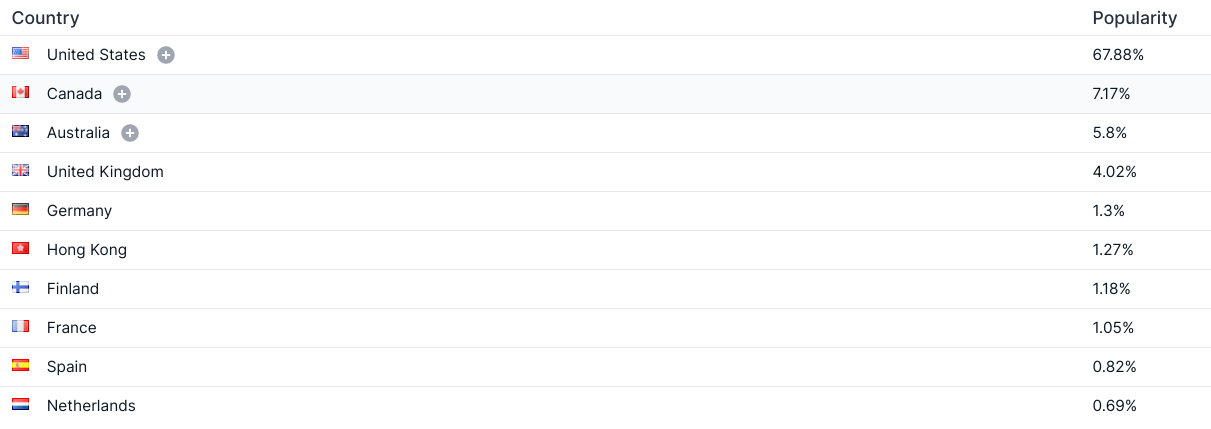Screen dimensions: 1211x429
Task: Click the Hong Kong flag icon
Action: click(20, 249)
